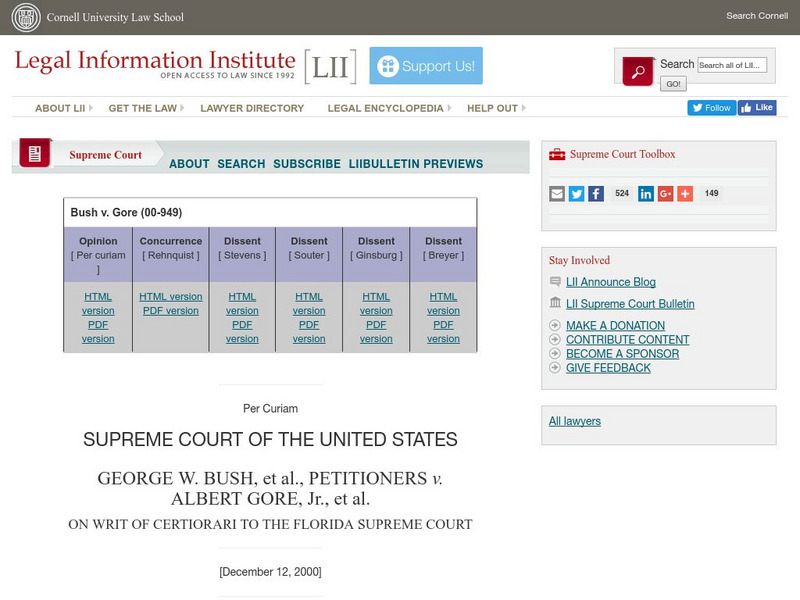
Task: Open the All lawyers link
Action: pyautogui.click(x=574, y=421)
